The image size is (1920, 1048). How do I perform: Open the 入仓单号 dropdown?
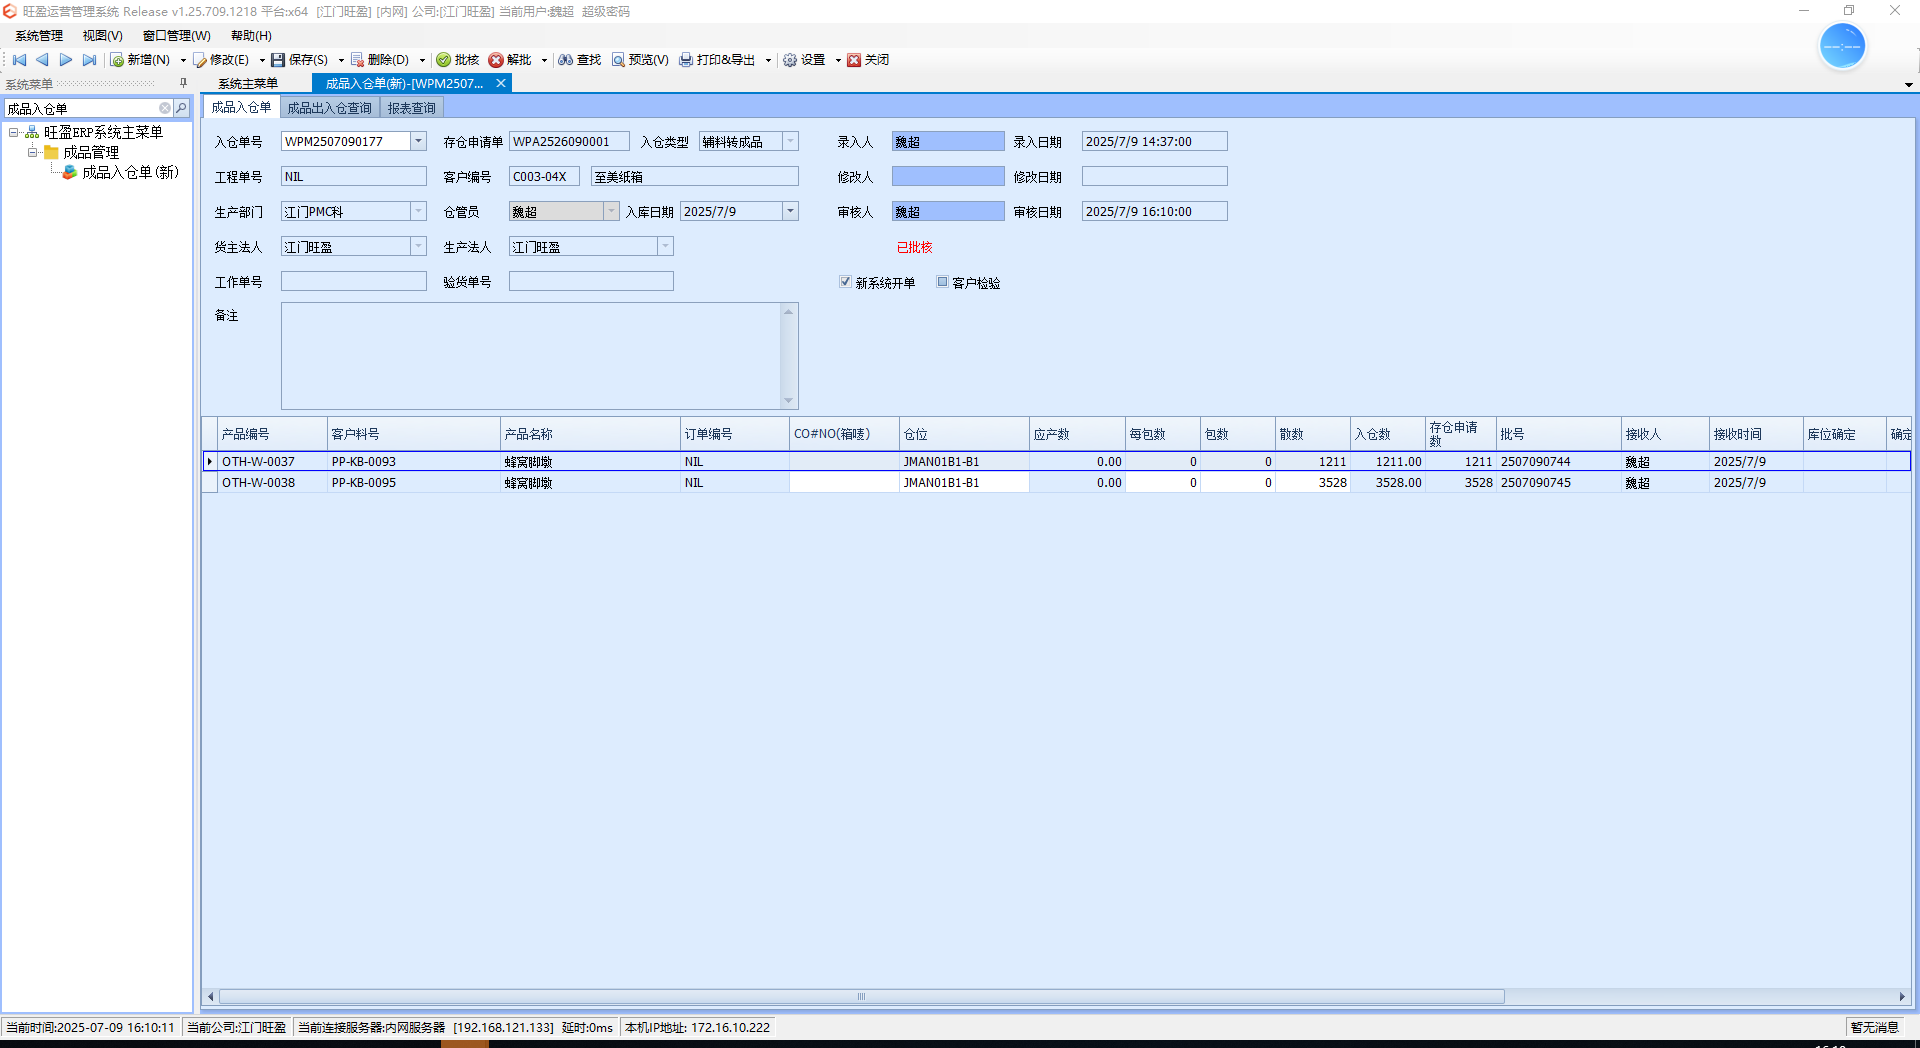(x=419, y=141)
